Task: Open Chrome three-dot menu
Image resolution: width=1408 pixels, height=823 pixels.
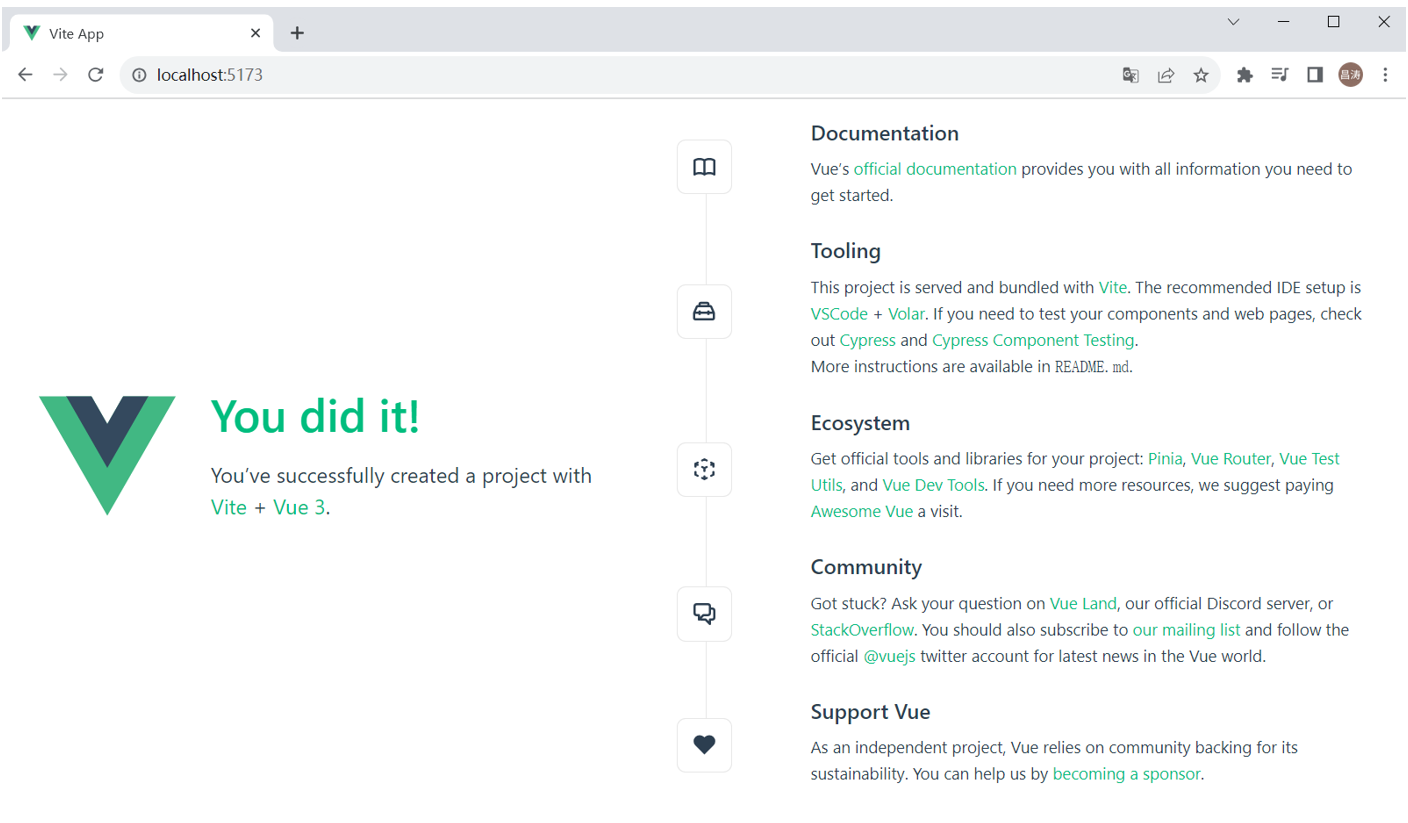Action: (x=1385, y=75)
